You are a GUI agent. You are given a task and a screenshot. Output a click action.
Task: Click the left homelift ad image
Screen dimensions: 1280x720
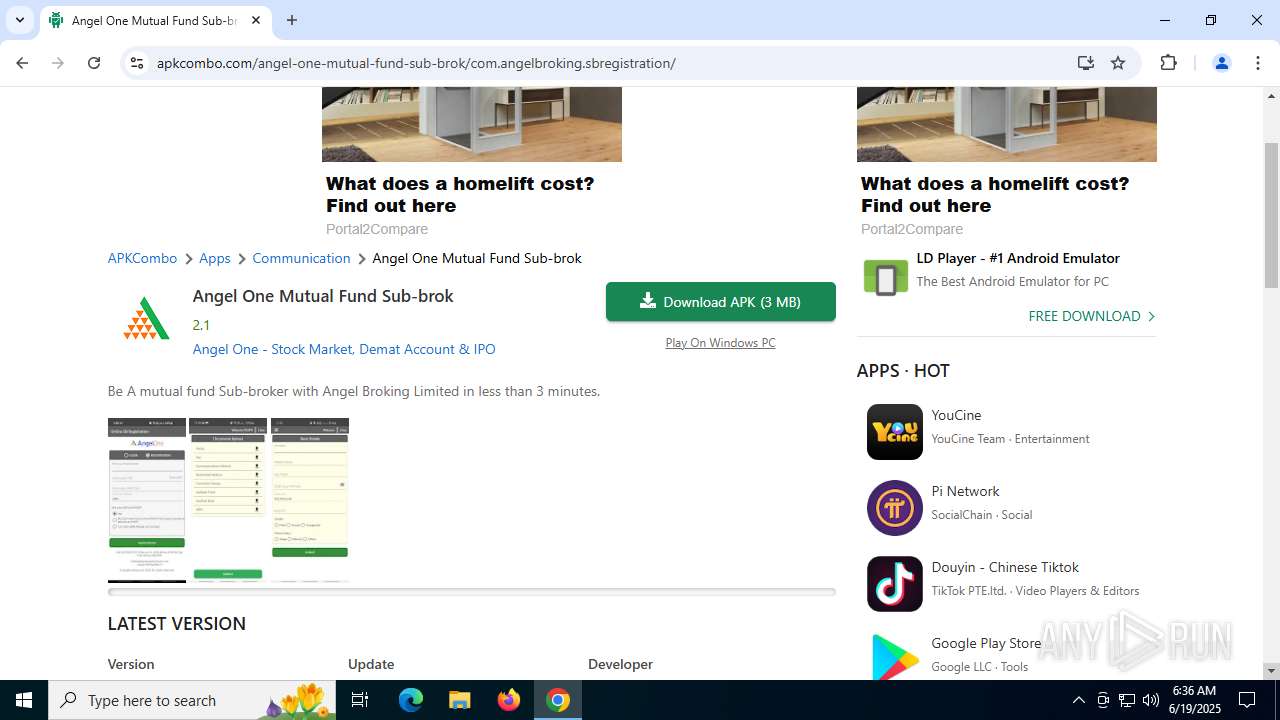tap(472, 124)
